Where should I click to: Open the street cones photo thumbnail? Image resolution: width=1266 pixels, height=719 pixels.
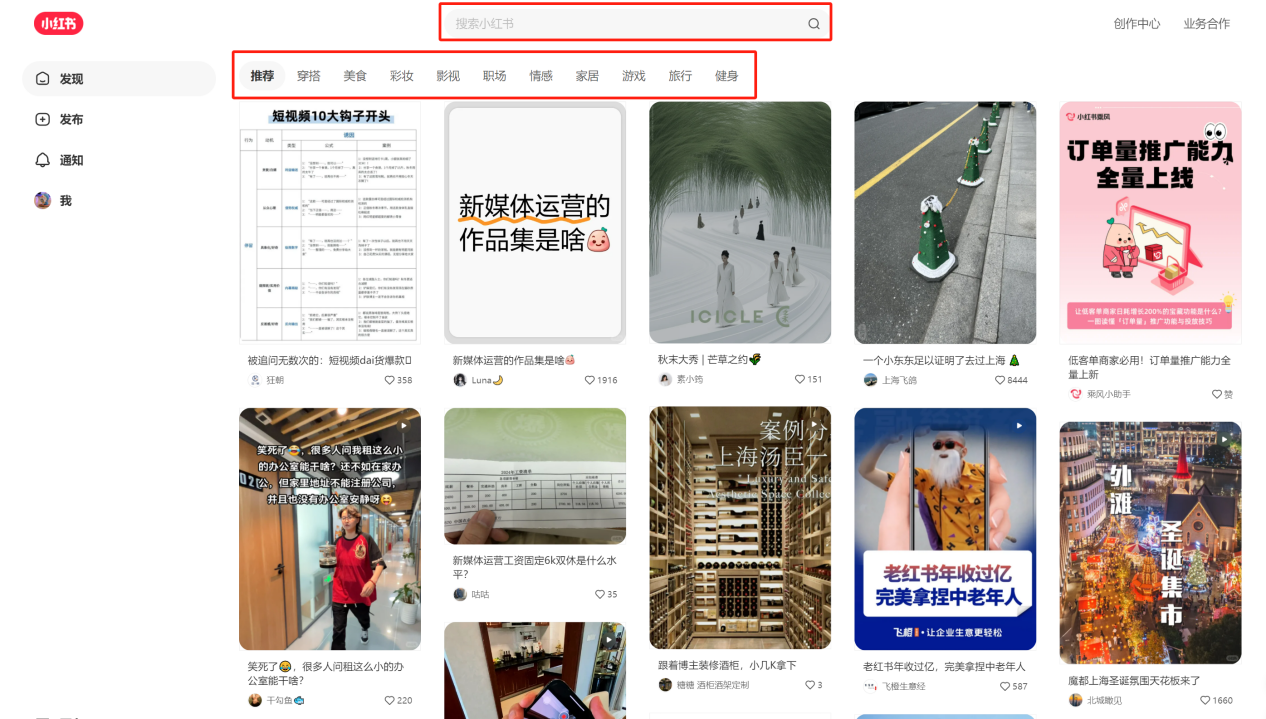[945, 222]
